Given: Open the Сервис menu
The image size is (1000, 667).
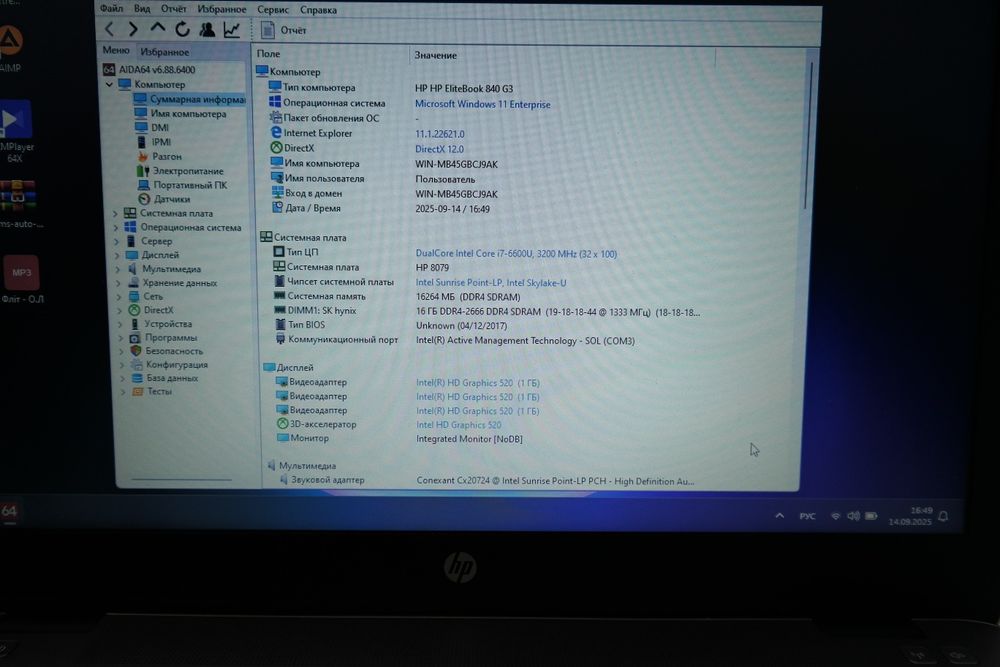Looking at the screenshot, I should click(273, 10).
